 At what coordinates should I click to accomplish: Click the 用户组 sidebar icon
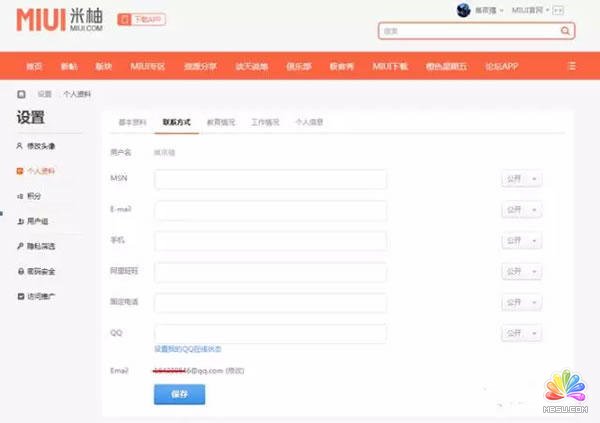coord(20,221)
